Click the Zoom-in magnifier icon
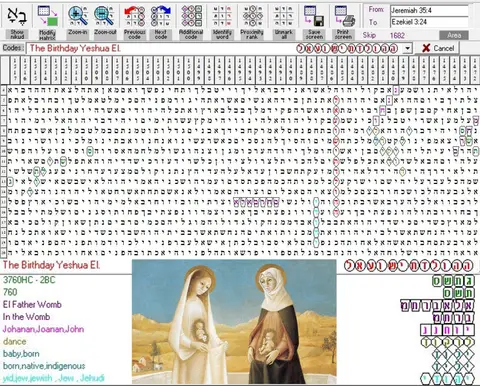480x386 pixels. tap(78, 16)
